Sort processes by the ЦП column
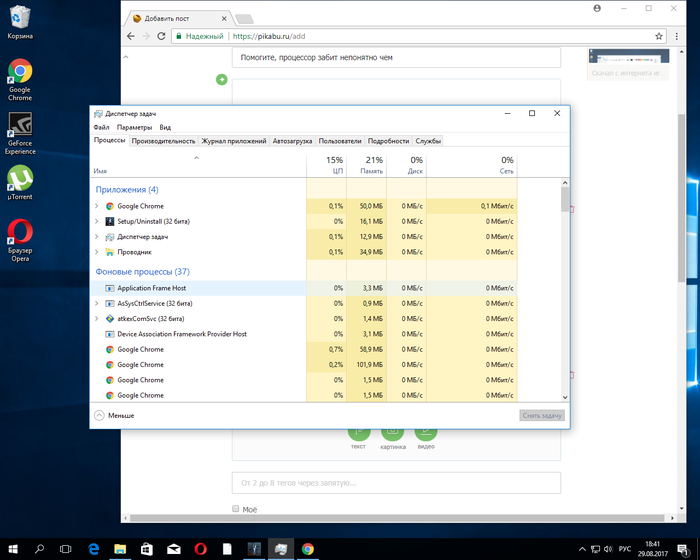 click(326, 165)
